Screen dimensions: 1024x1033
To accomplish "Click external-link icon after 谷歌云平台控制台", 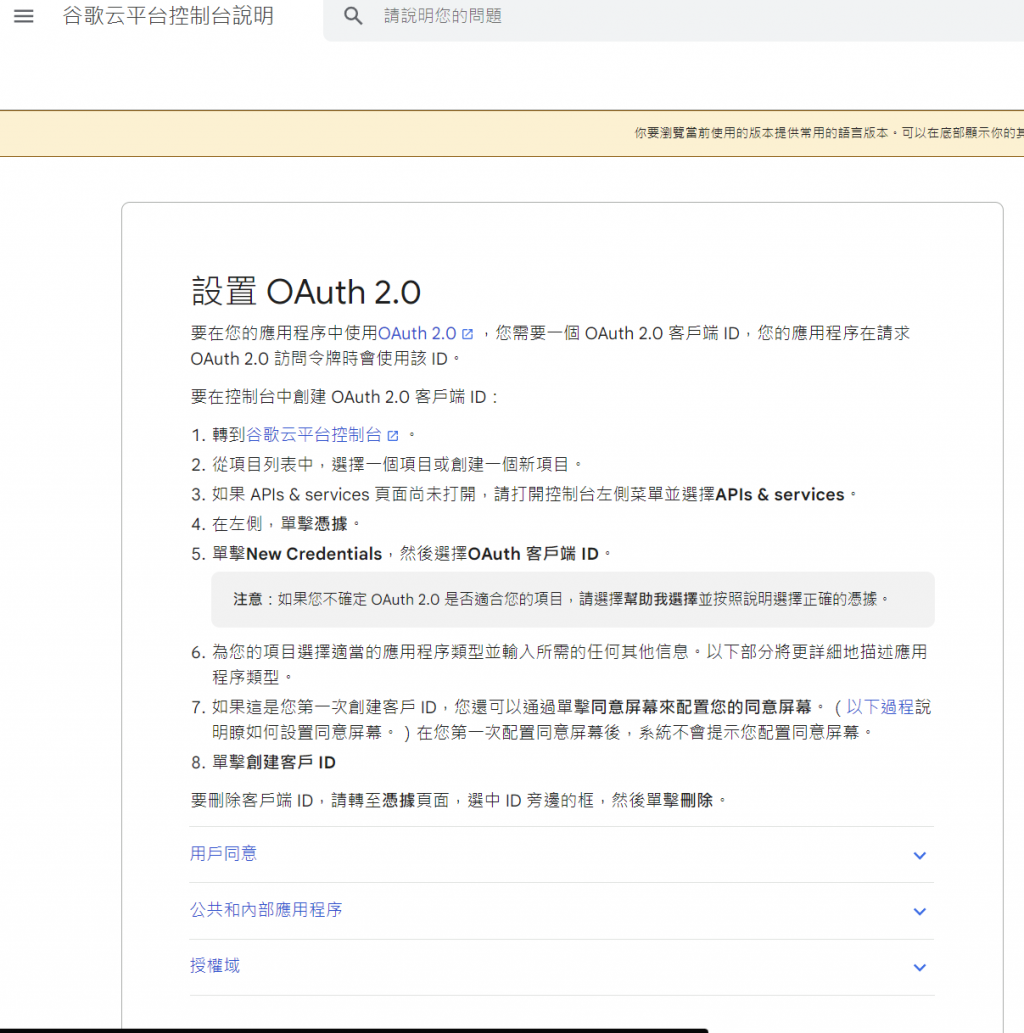I will (x=393, y=435).
